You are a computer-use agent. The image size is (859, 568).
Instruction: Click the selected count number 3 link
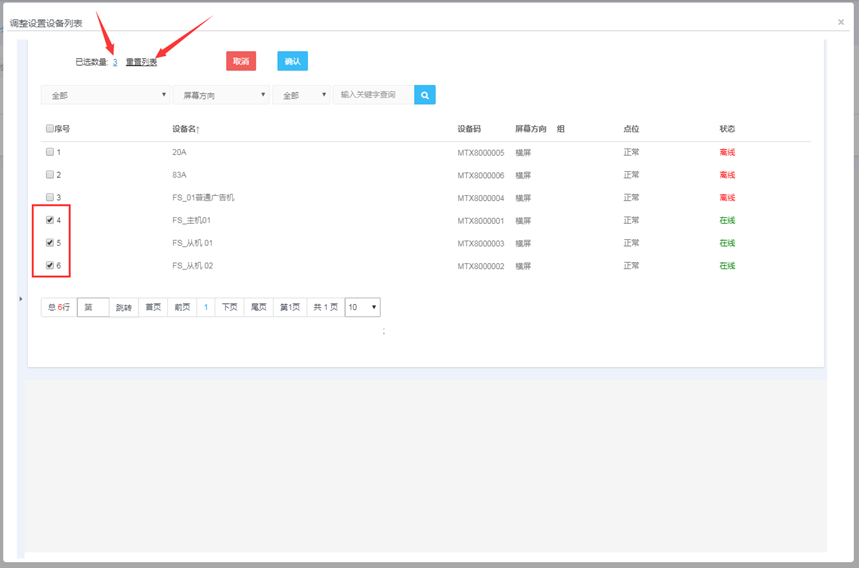tap(115, 62)
